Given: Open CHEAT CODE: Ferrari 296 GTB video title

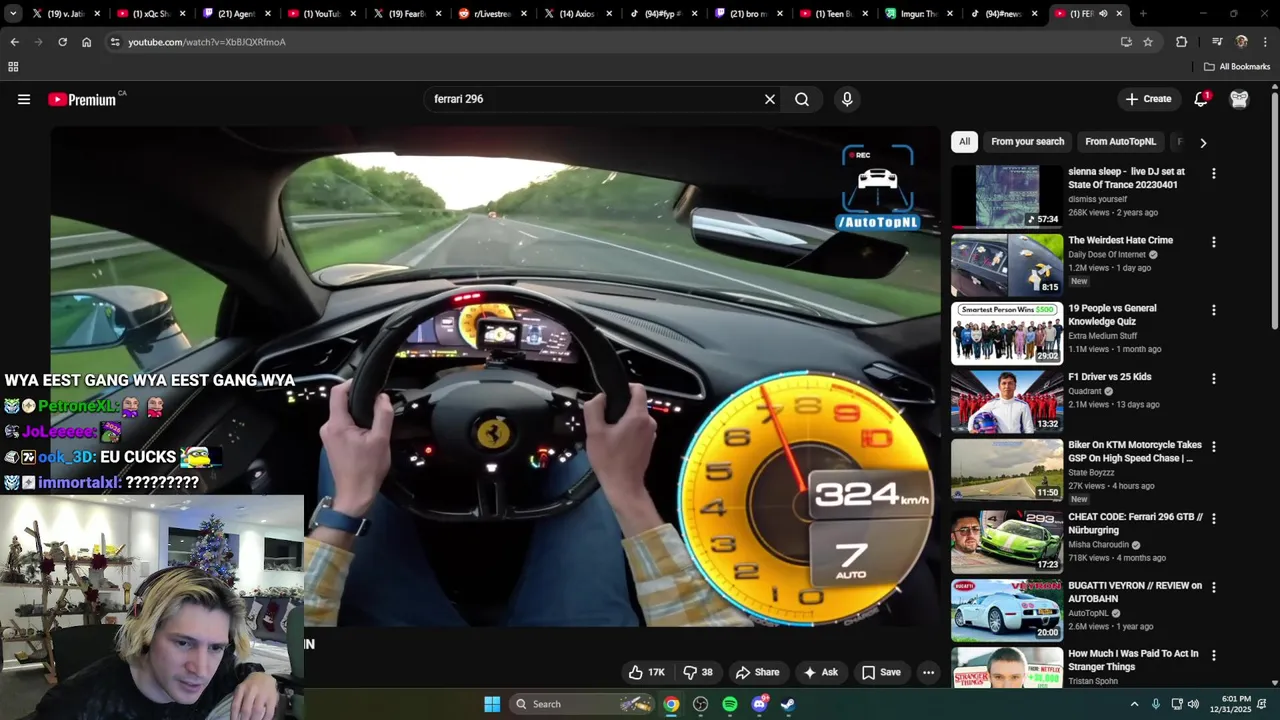Looking at the screenshot, I should [1135, 524].
